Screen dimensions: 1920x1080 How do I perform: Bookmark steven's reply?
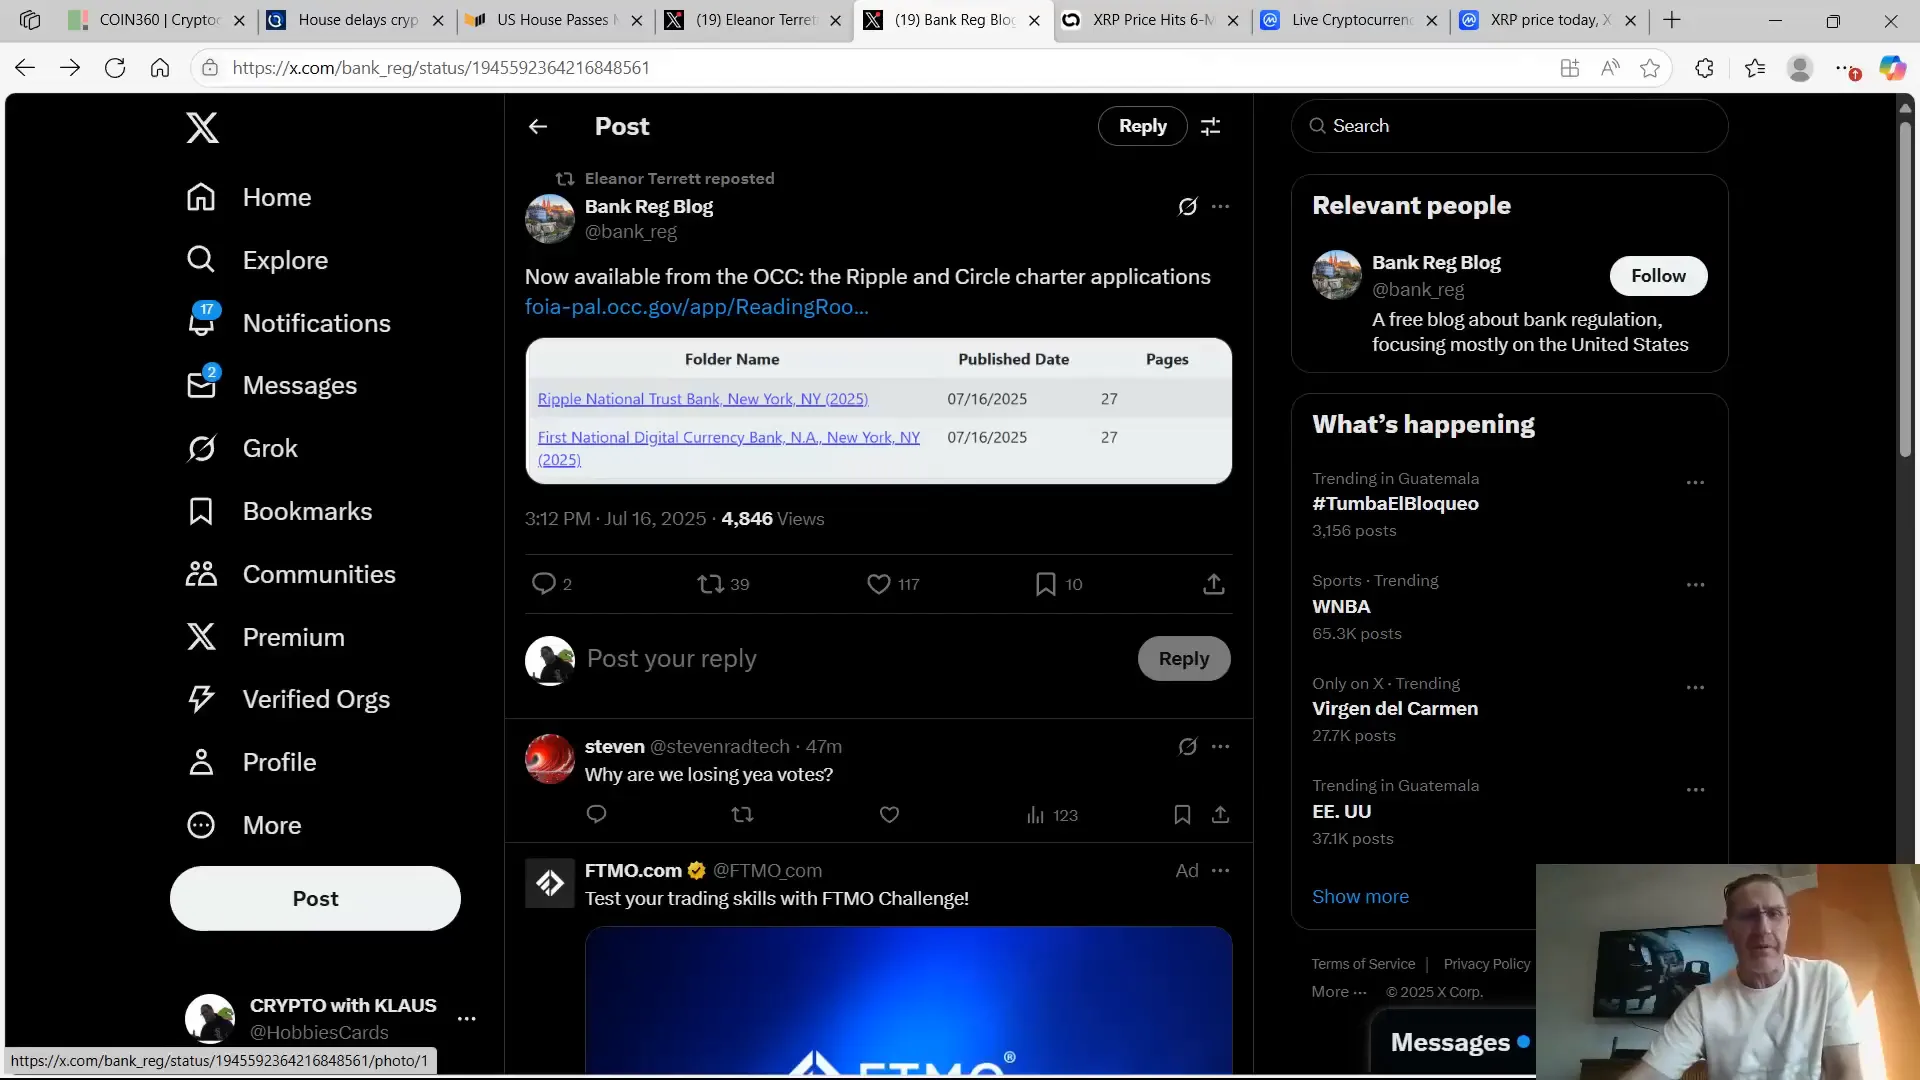pos(1182,815)
